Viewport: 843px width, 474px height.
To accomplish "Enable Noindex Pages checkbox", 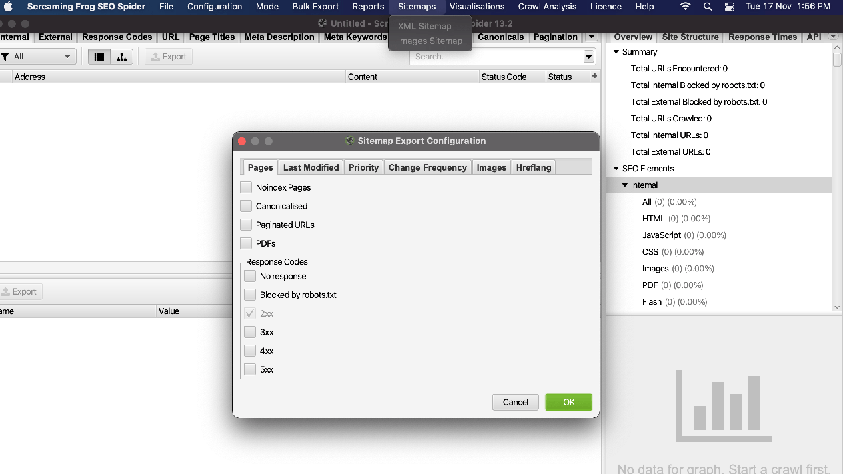I will click(246, 188).
